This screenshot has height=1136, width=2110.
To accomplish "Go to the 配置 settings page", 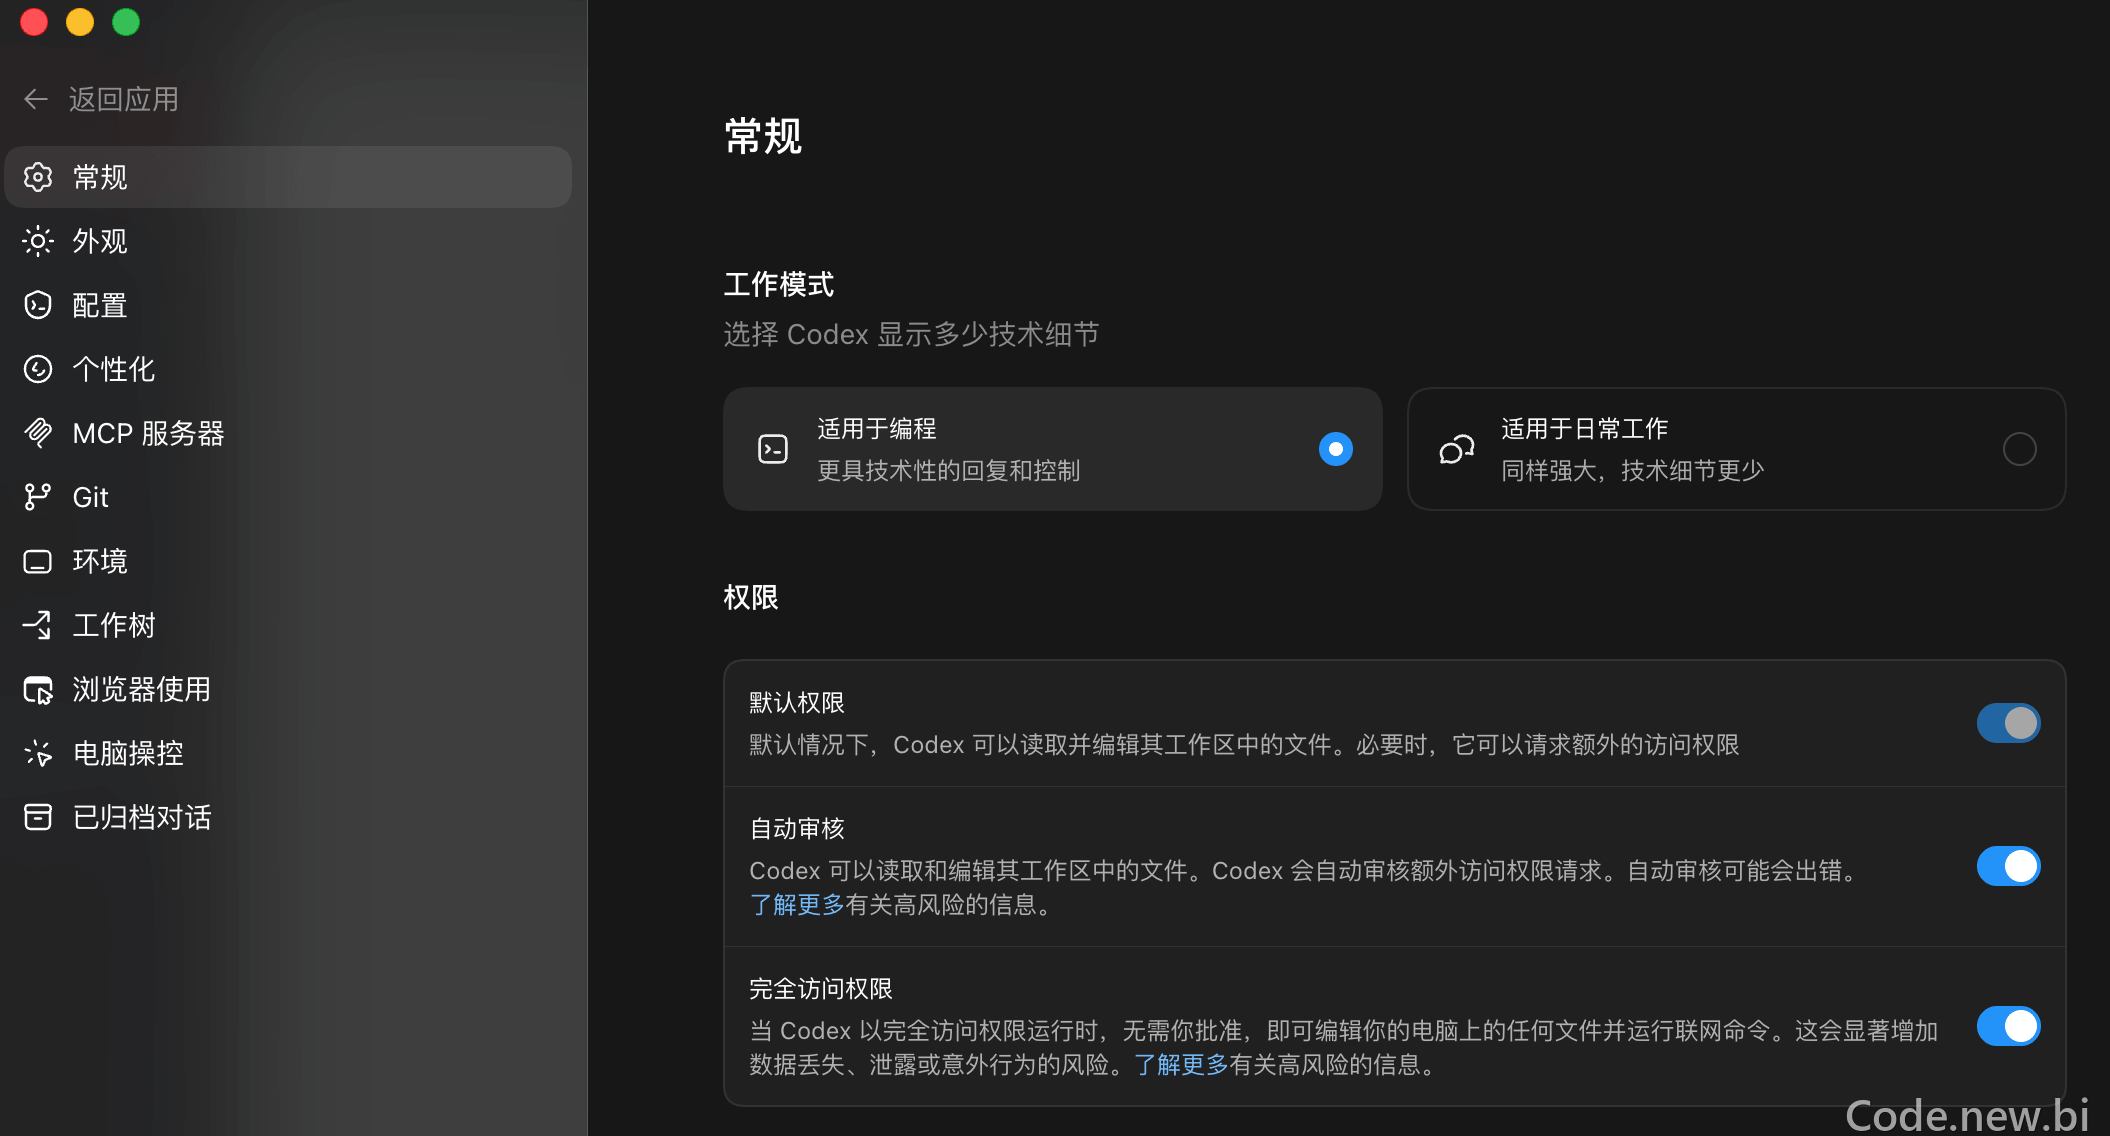I will (288, 305).
